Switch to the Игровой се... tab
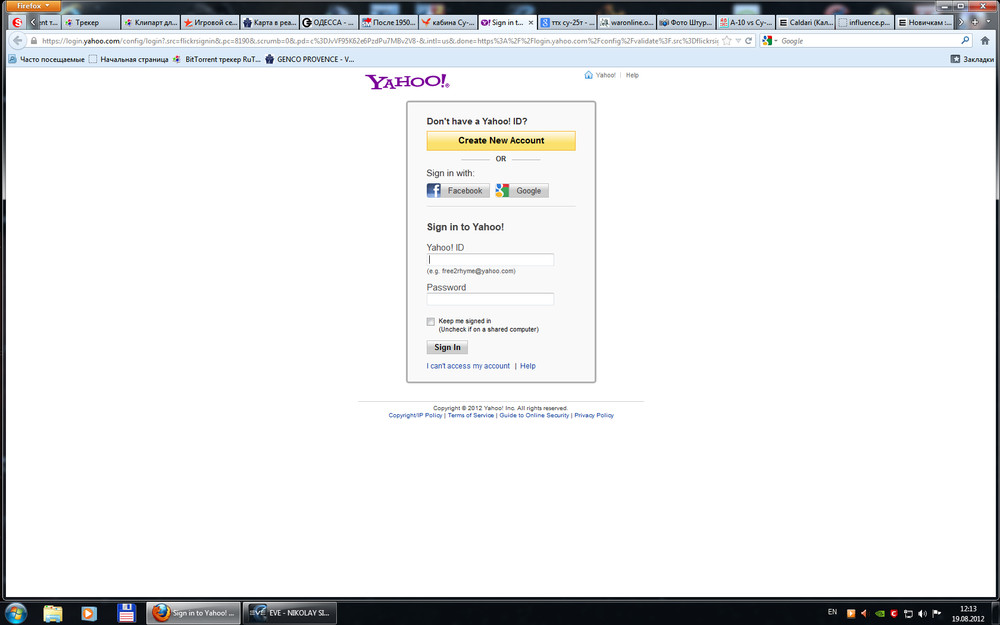Image resolution: width=1000 pixels, height=625 pixels. pyautogui.click(x=210, y=22)
